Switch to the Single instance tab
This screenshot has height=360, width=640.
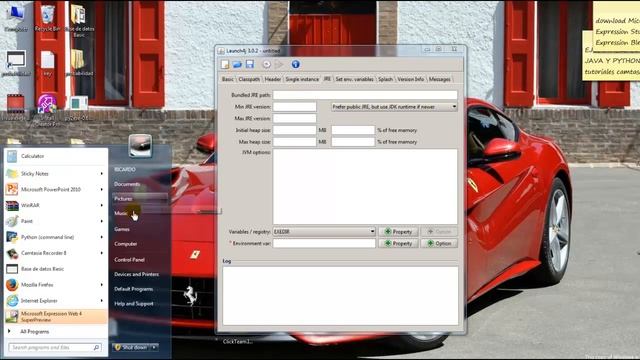tap(302, 79)
